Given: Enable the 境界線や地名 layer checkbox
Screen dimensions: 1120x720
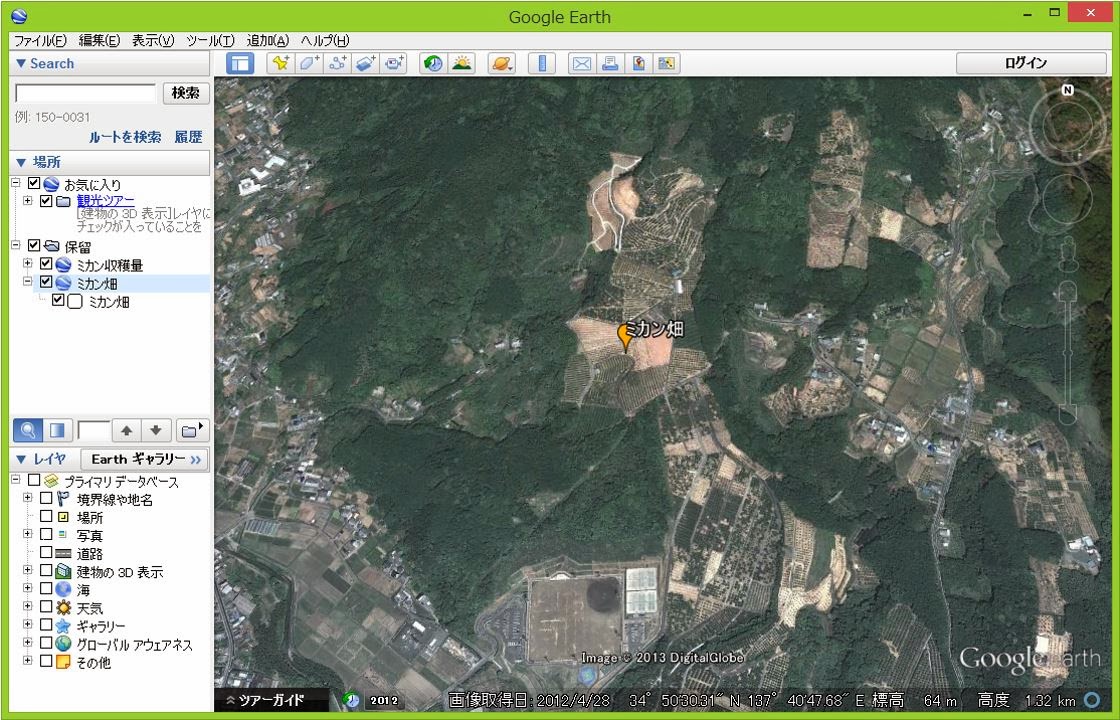Looking at the screenshot, I should tap(46, 498).
